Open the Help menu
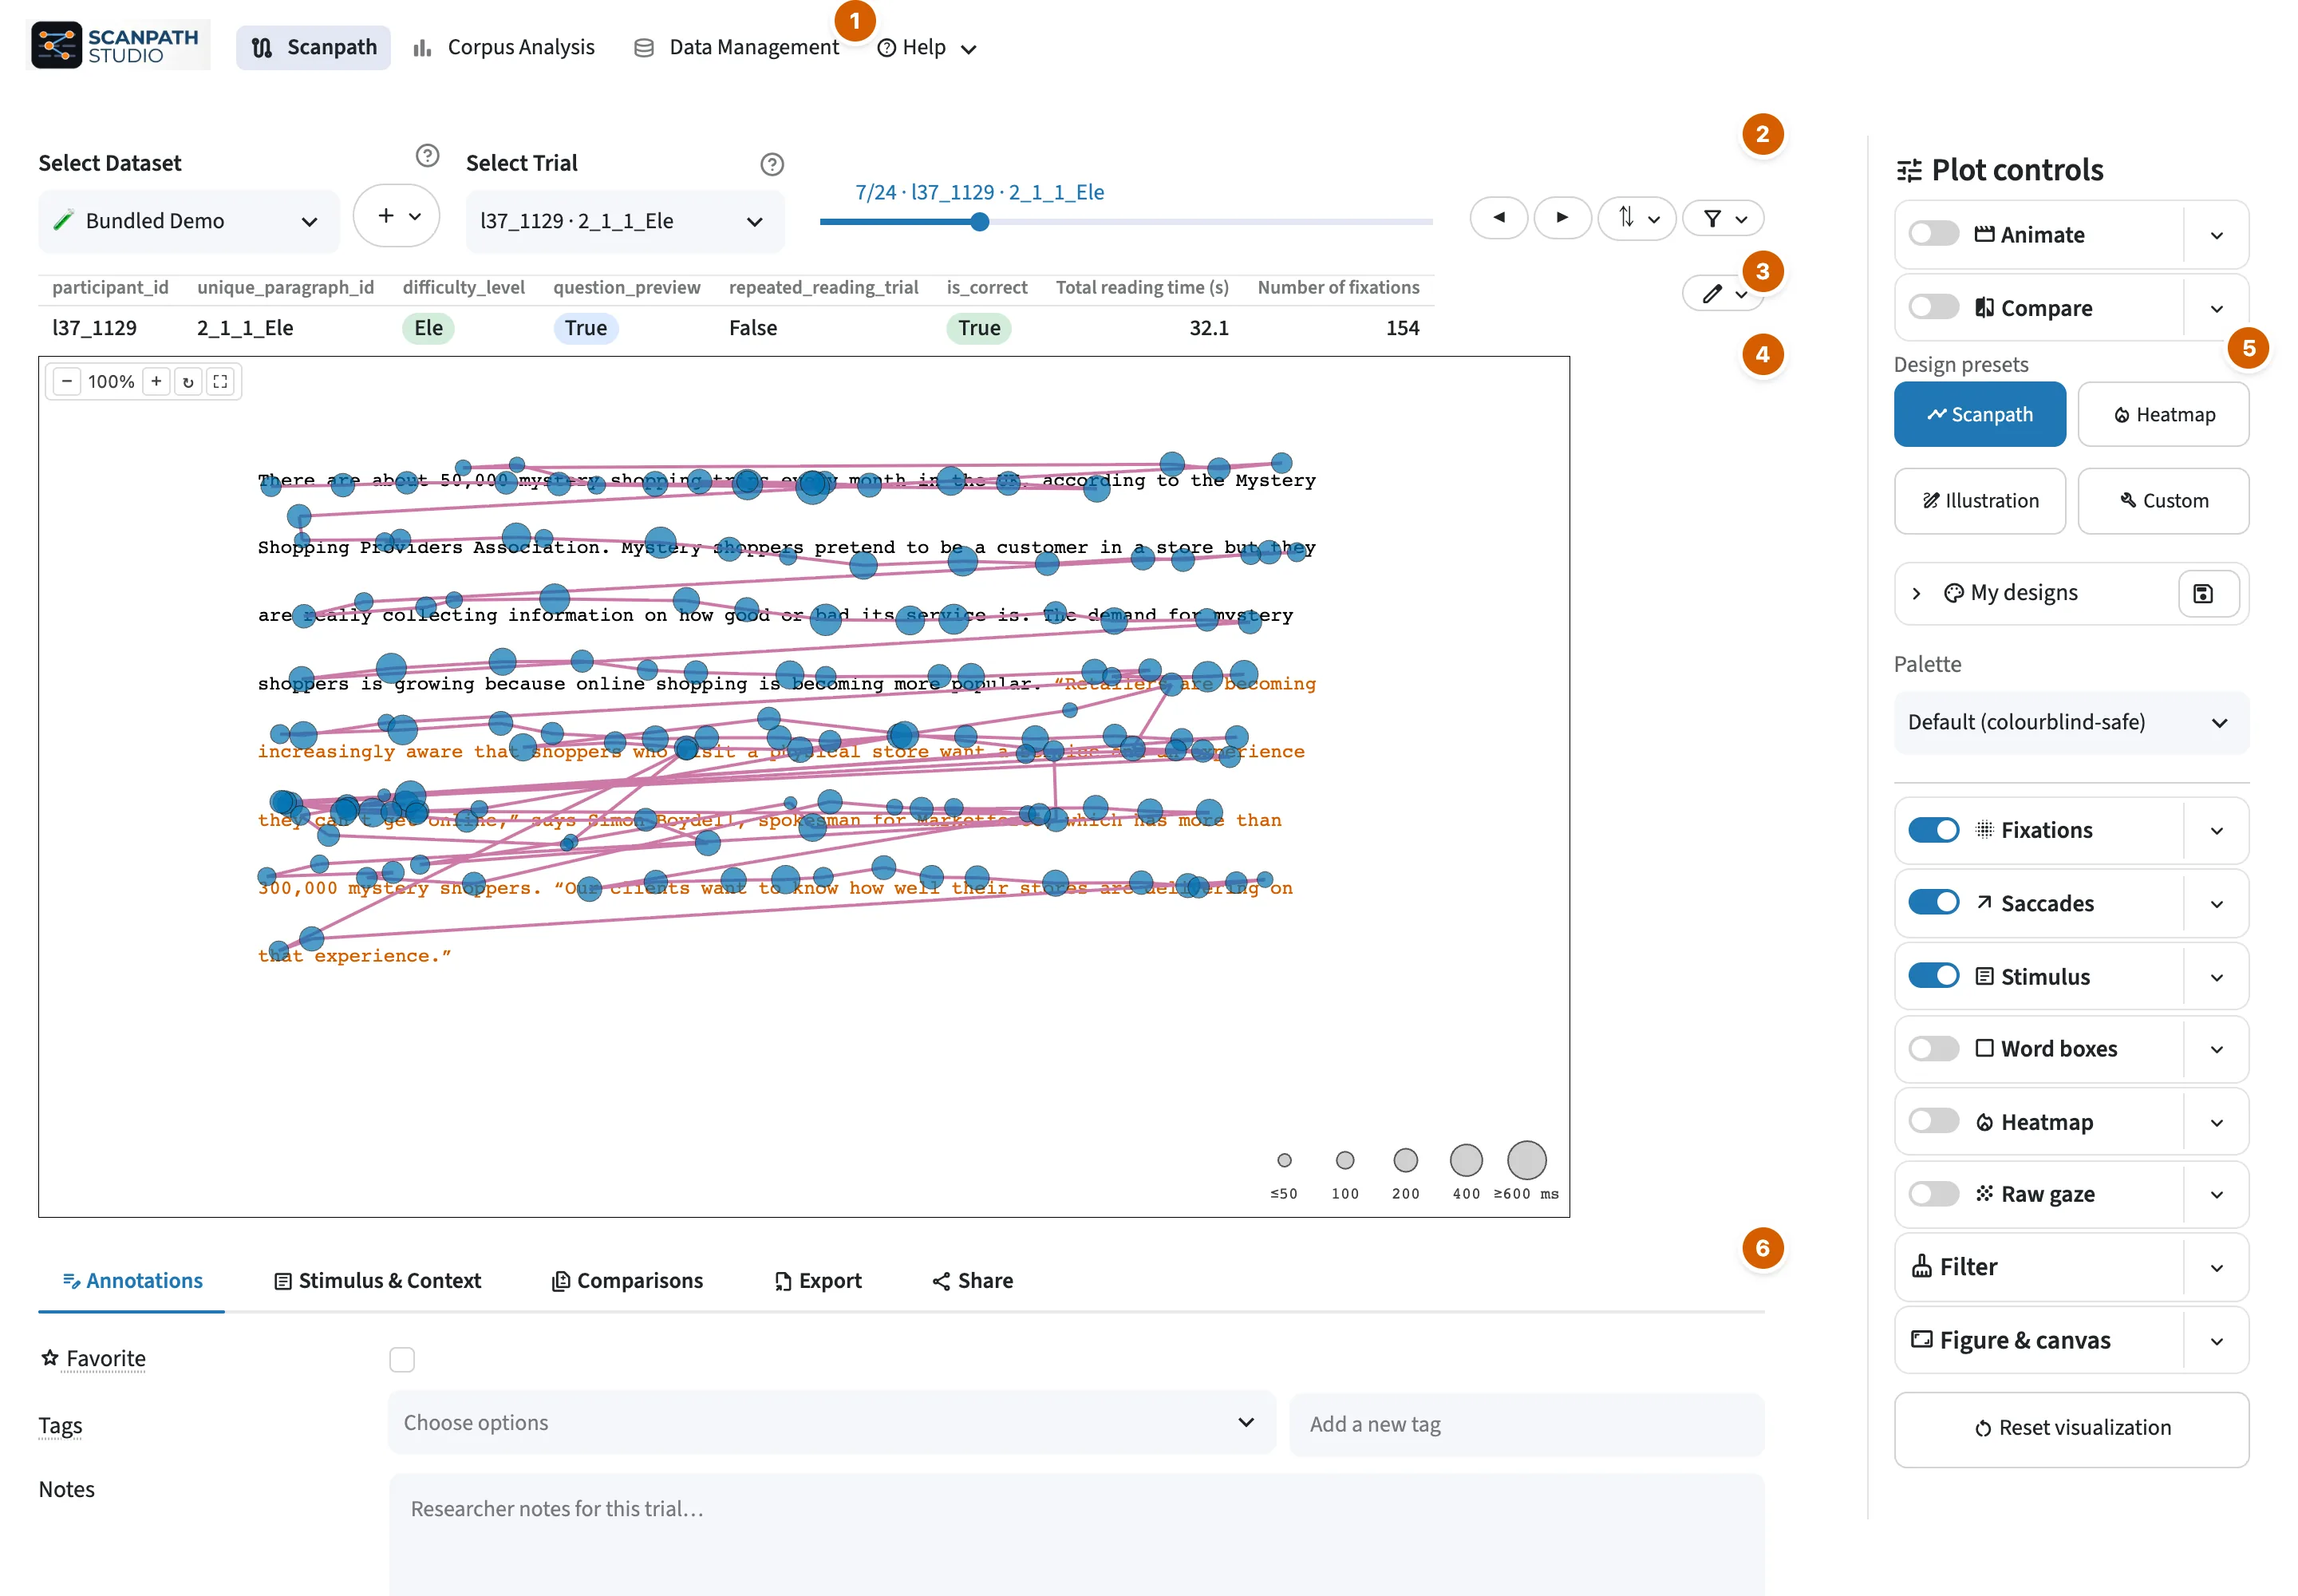The image size is (2298, 1596). [x=926, y=47]
